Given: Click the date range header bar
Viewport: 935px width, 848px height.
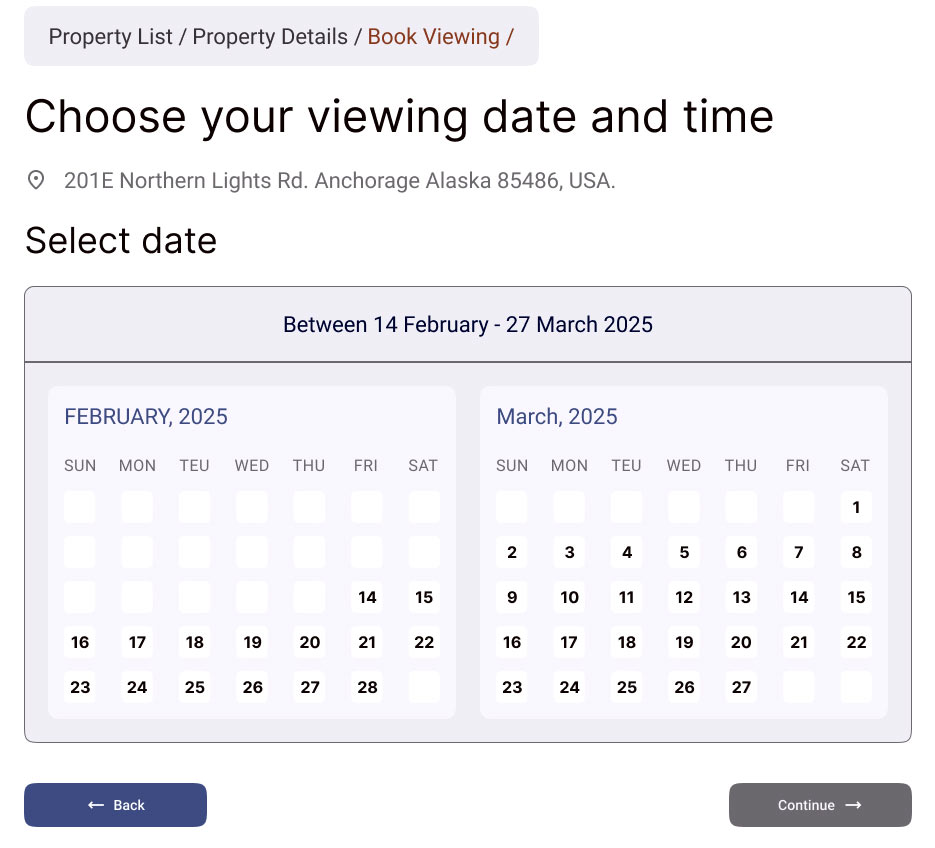Looking at the screenshot, I should pyautogui.click(x=467, y=324).
